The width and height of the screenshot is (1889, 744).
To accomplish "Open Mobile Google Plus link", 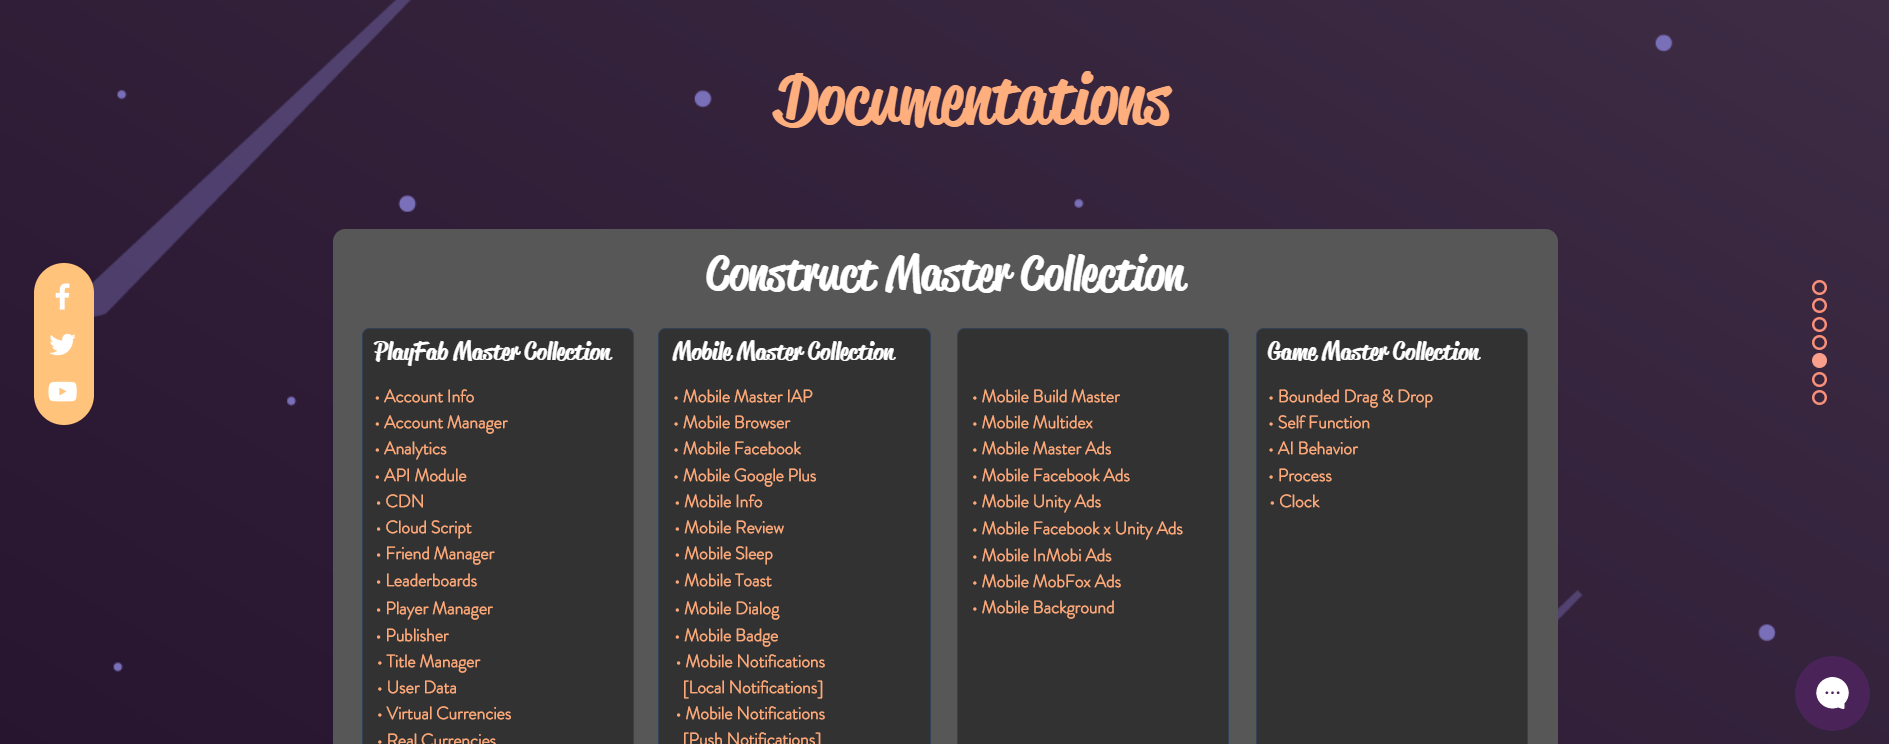I will (749, 476).
